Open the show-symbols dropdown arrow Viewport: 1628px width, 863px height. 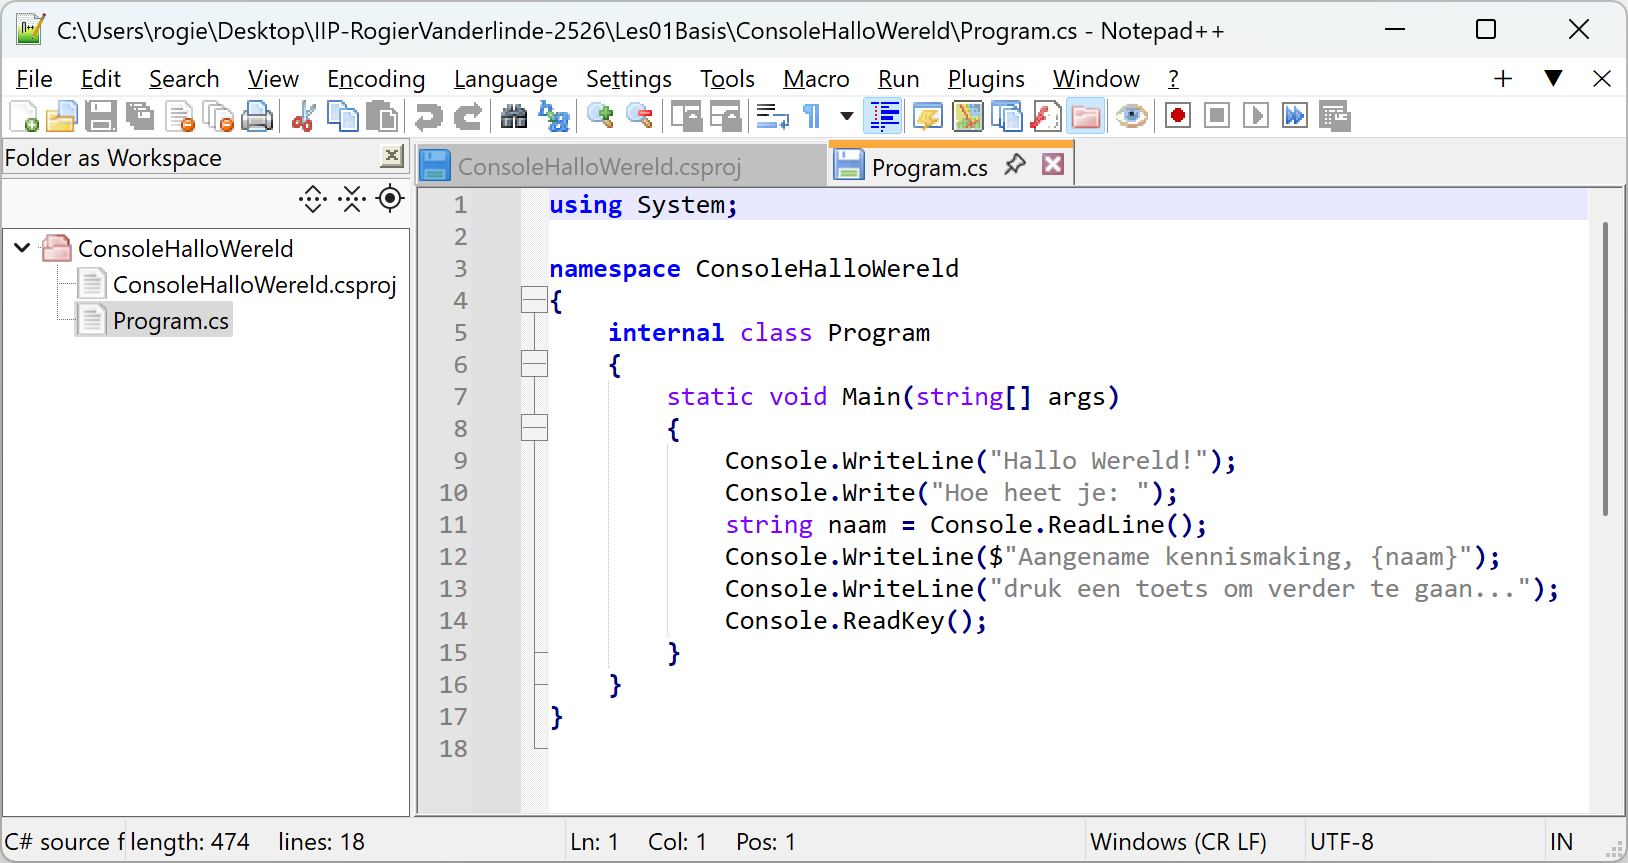[847, 117]
